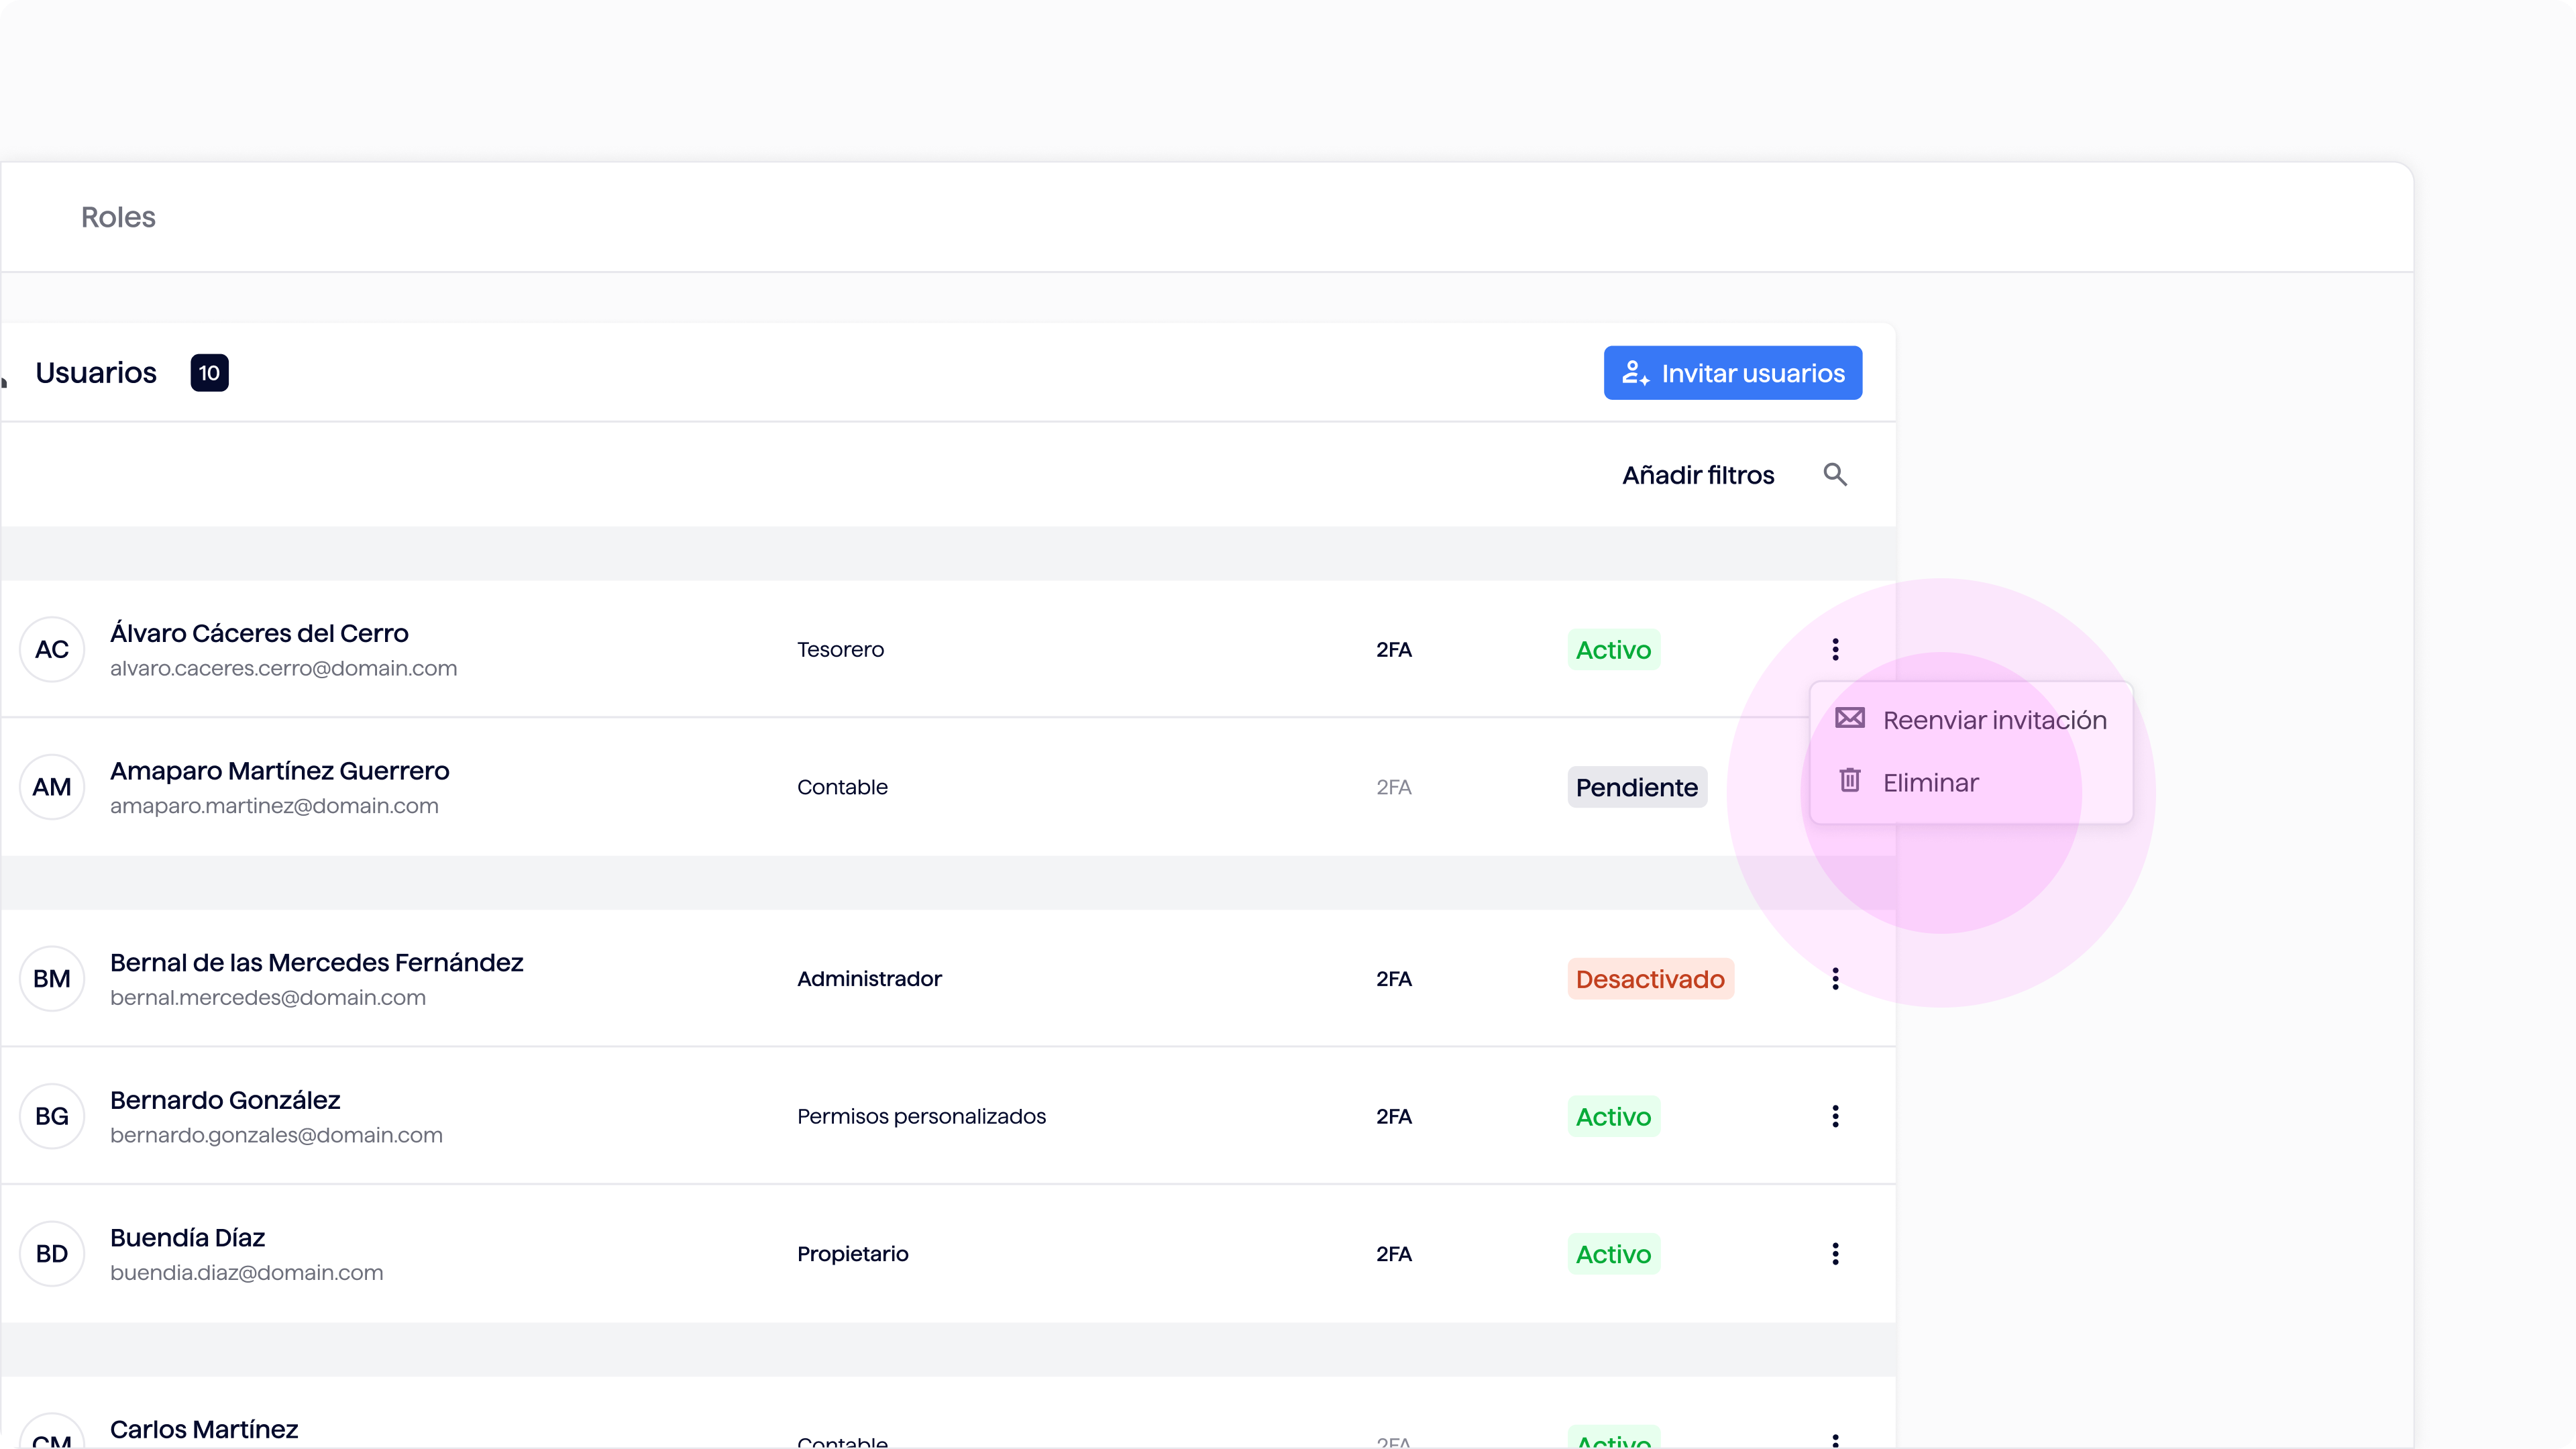Click Añadir filtros button
The width and height of the screenshot is (2576, 1449).
[x=1698, y=475]
